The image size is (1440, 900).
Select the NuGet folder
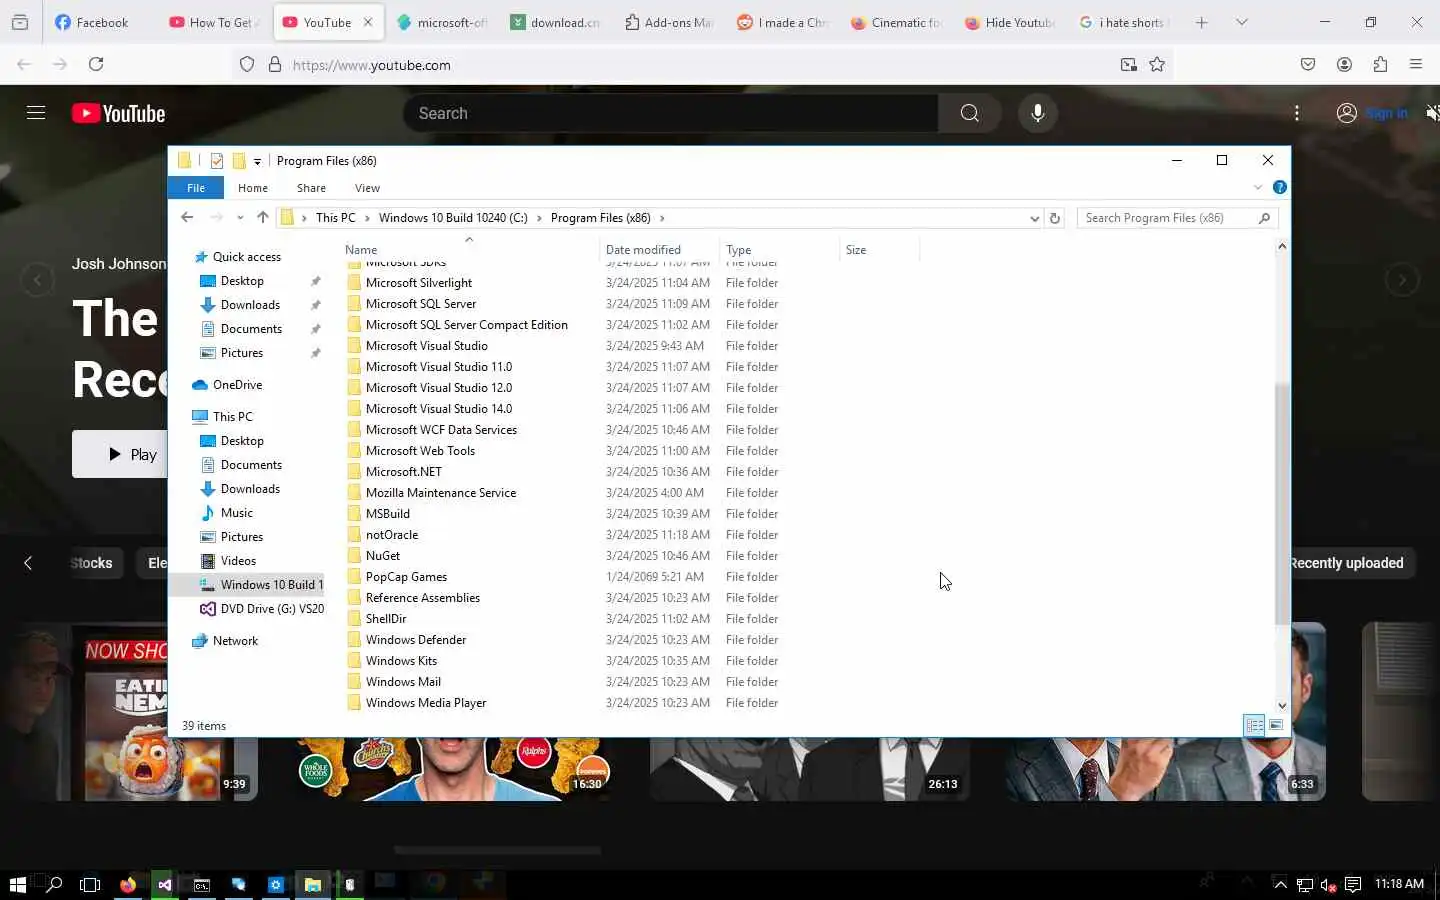click(x=383, y=556)
